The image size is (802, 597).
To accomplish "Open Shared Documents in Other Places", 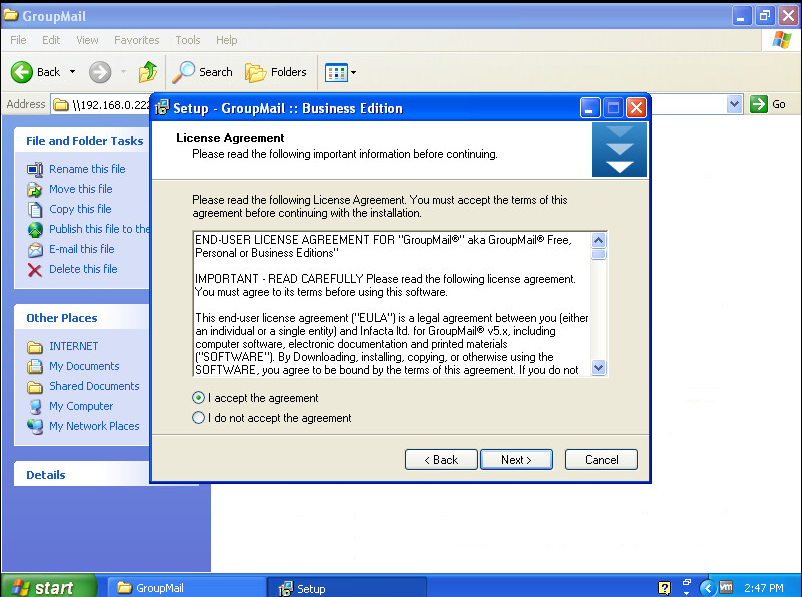I will pyautogui.click(x=94, y=386).
